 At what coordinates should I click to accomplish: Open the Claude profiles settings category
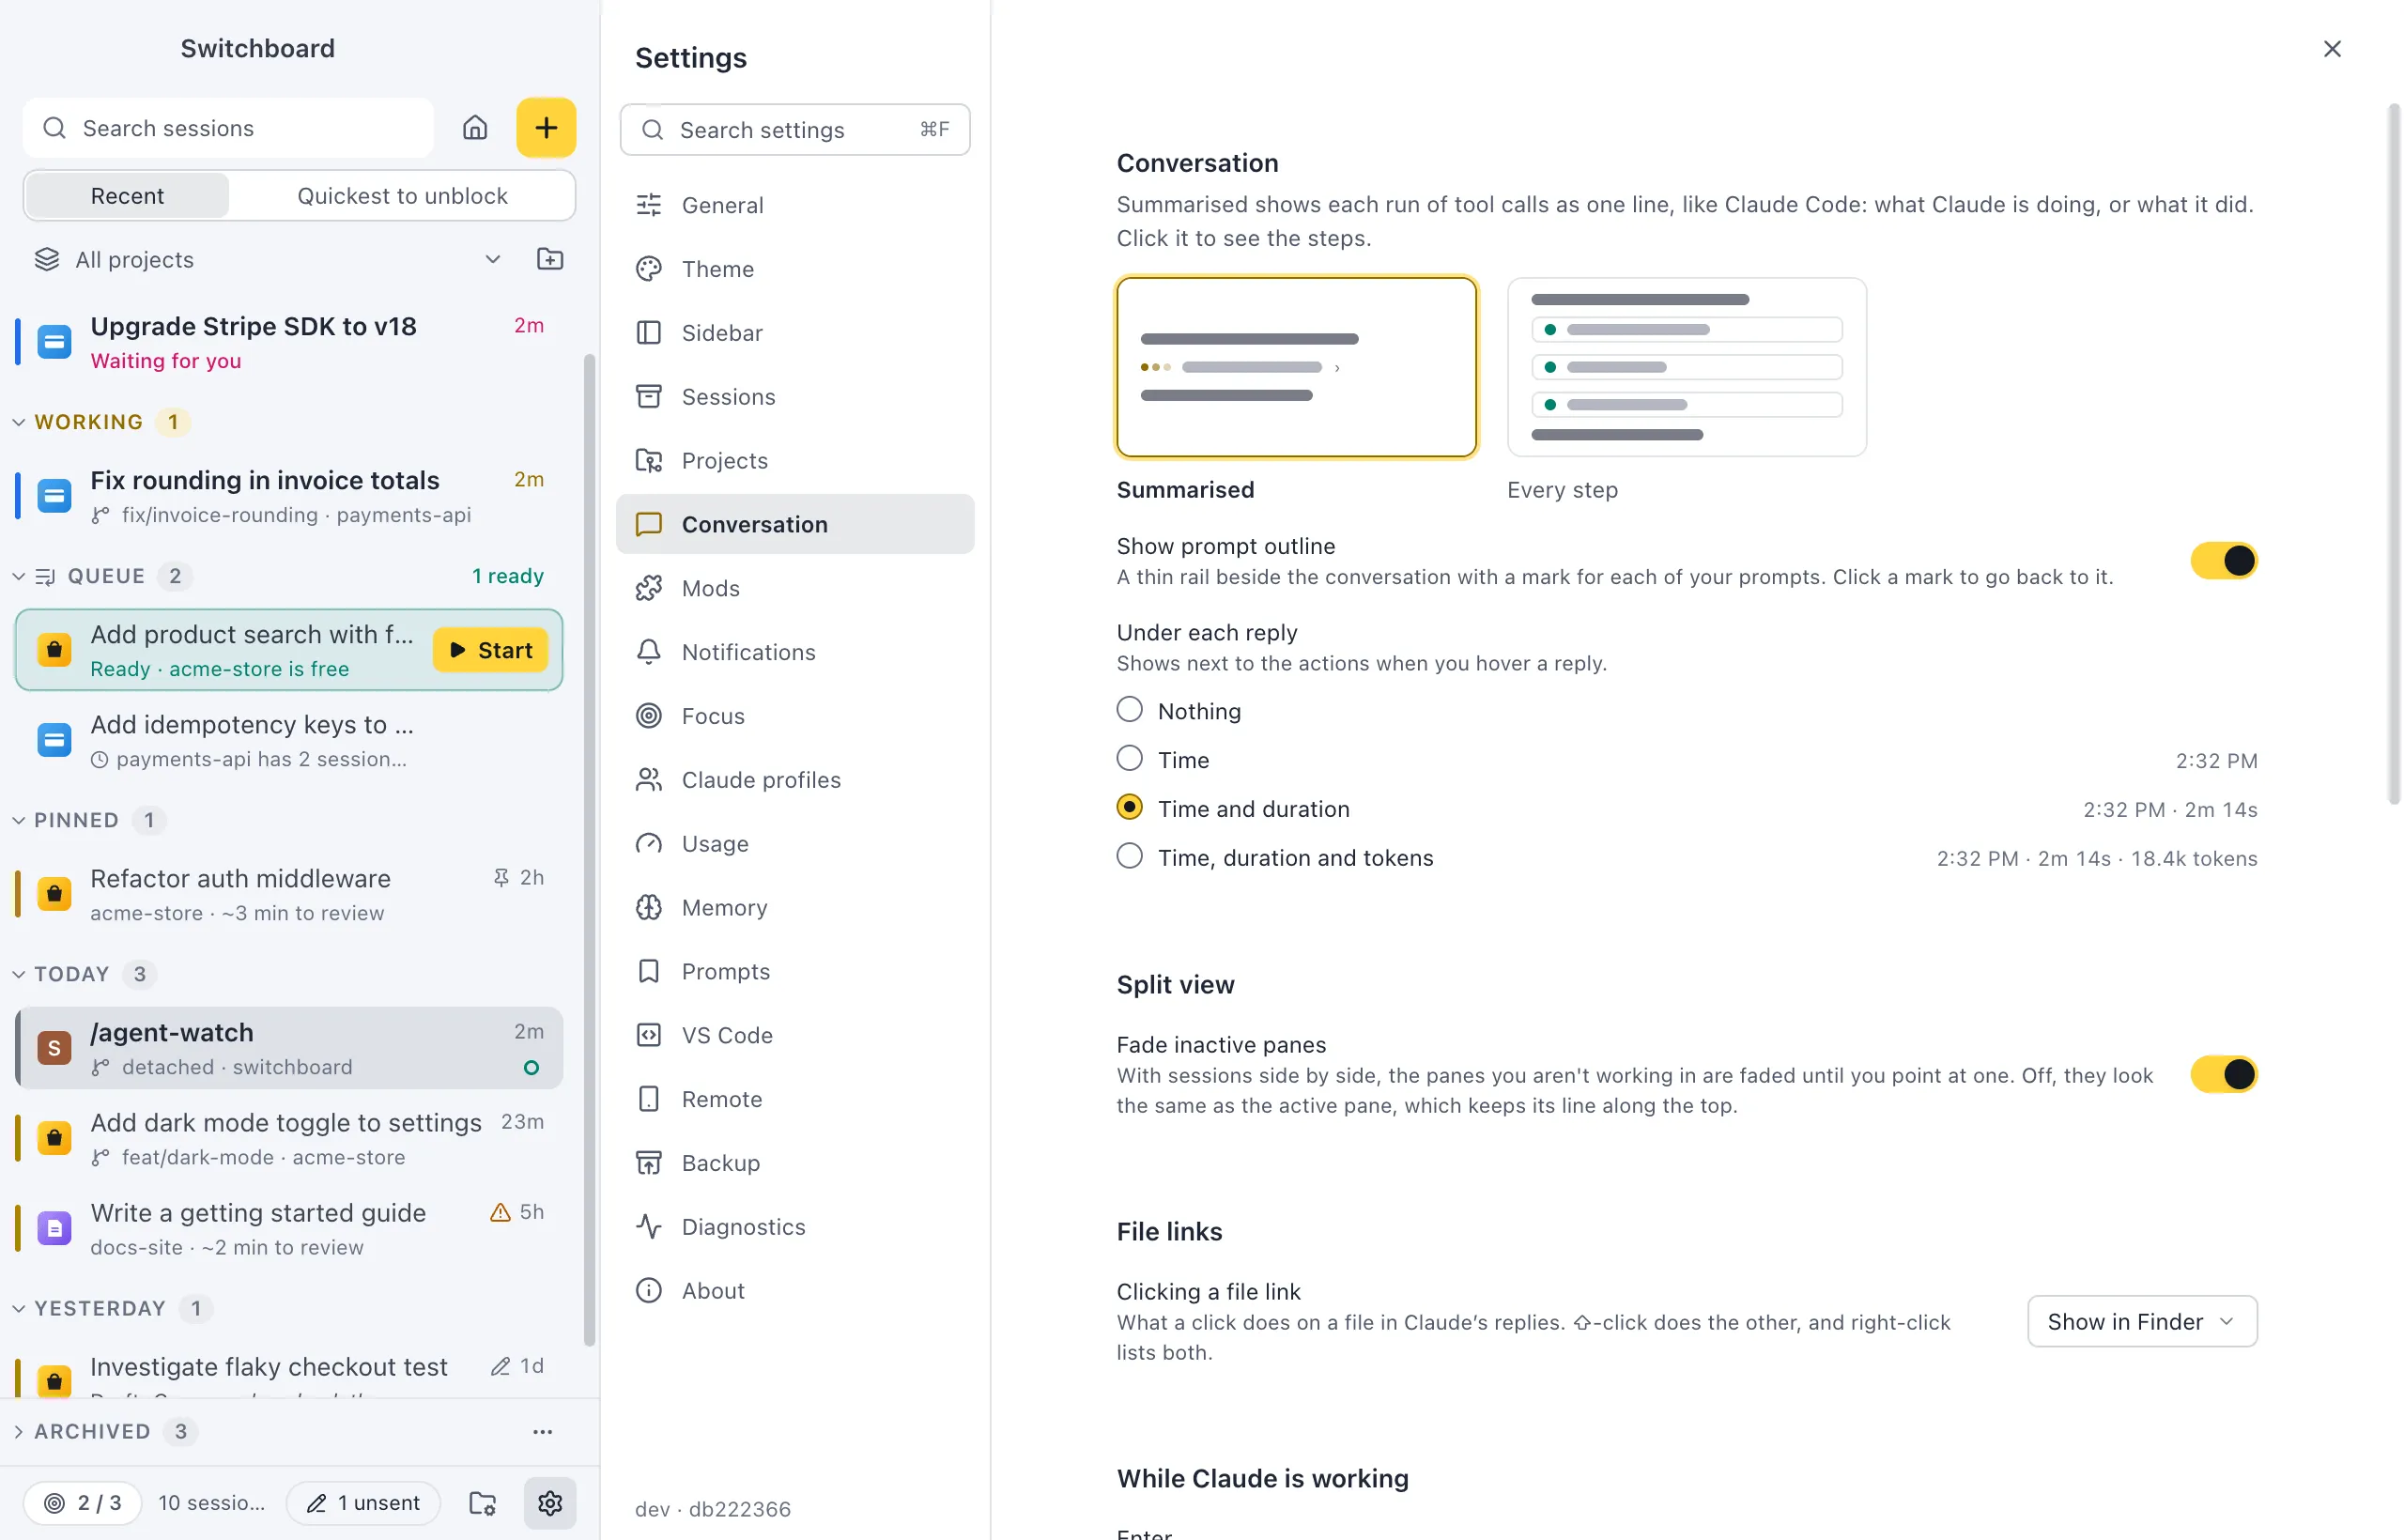tap(795, 780)
